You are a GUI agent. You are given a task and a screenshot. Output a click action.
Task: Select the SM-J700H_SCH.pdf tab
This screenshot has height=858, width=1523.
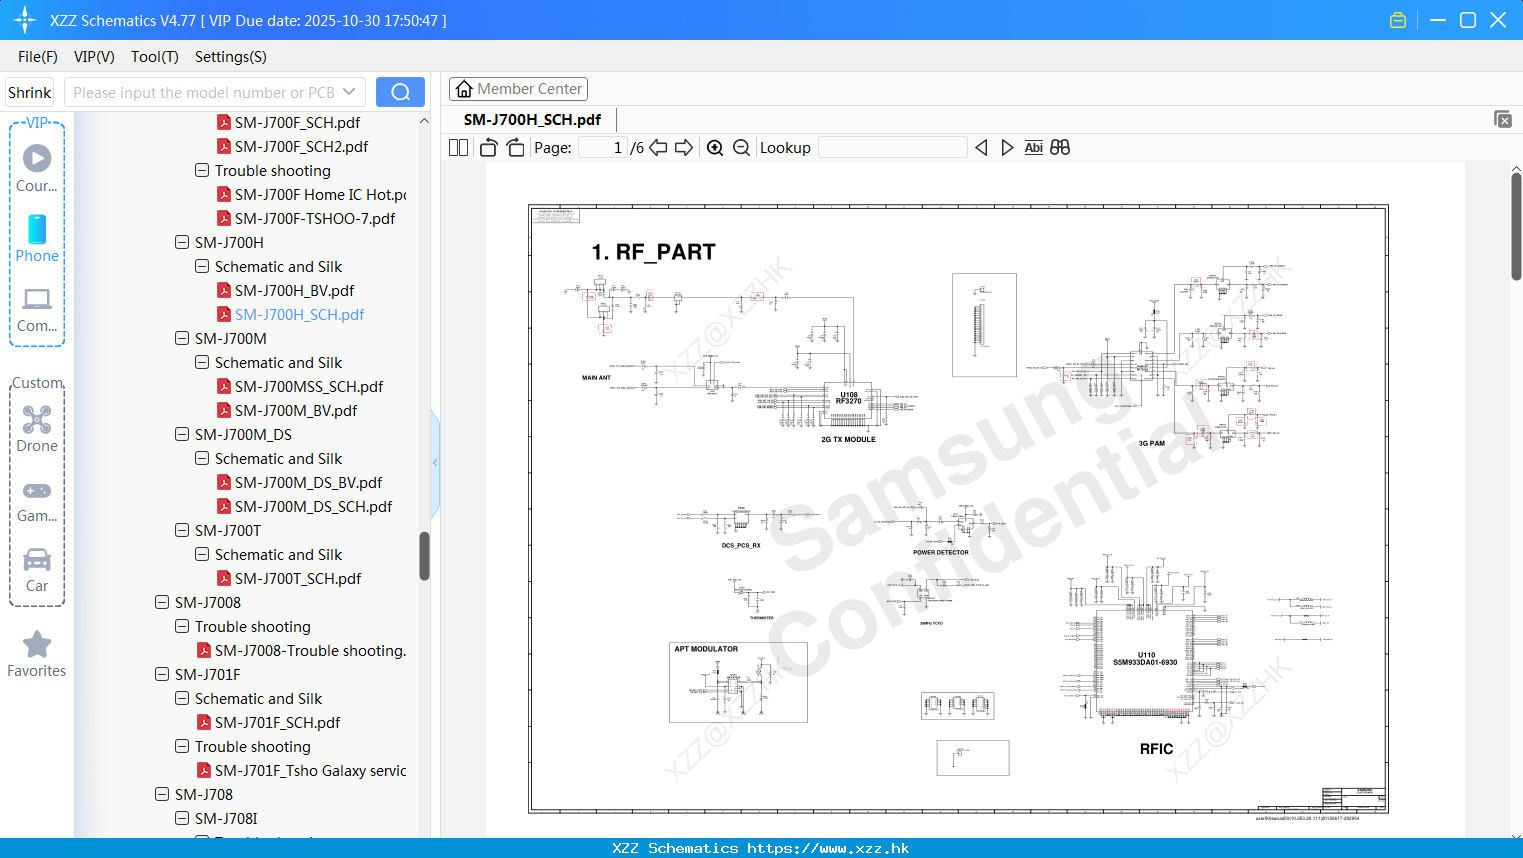[x=532, y=120]
